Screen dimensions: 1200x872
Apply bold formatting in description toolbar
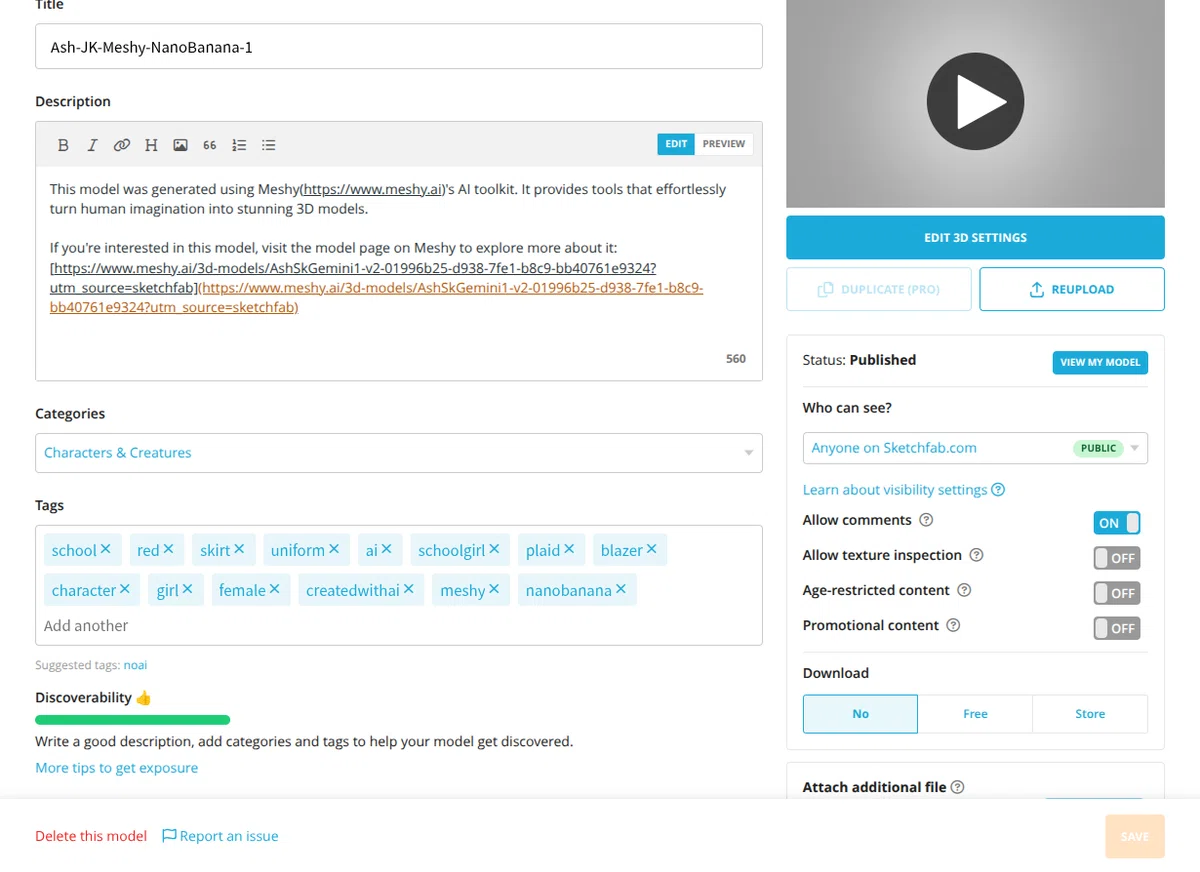pyautogui.click(x=63, y=145)
